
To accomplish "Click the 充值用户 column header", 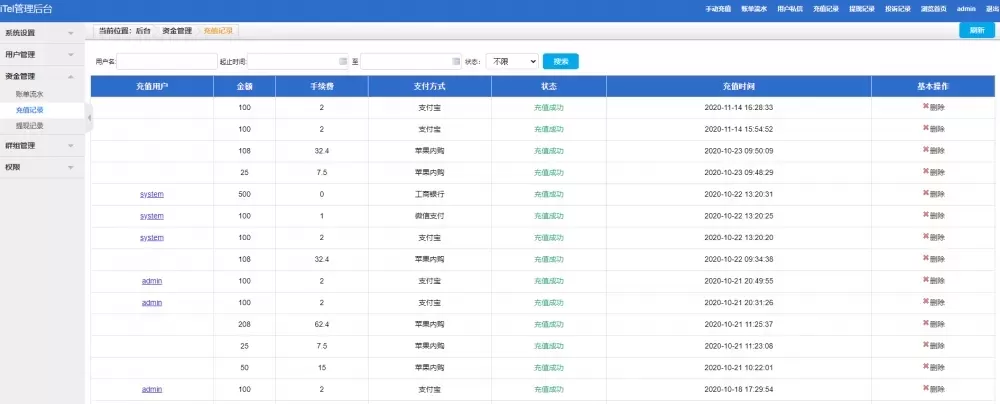I will (152, 86).
